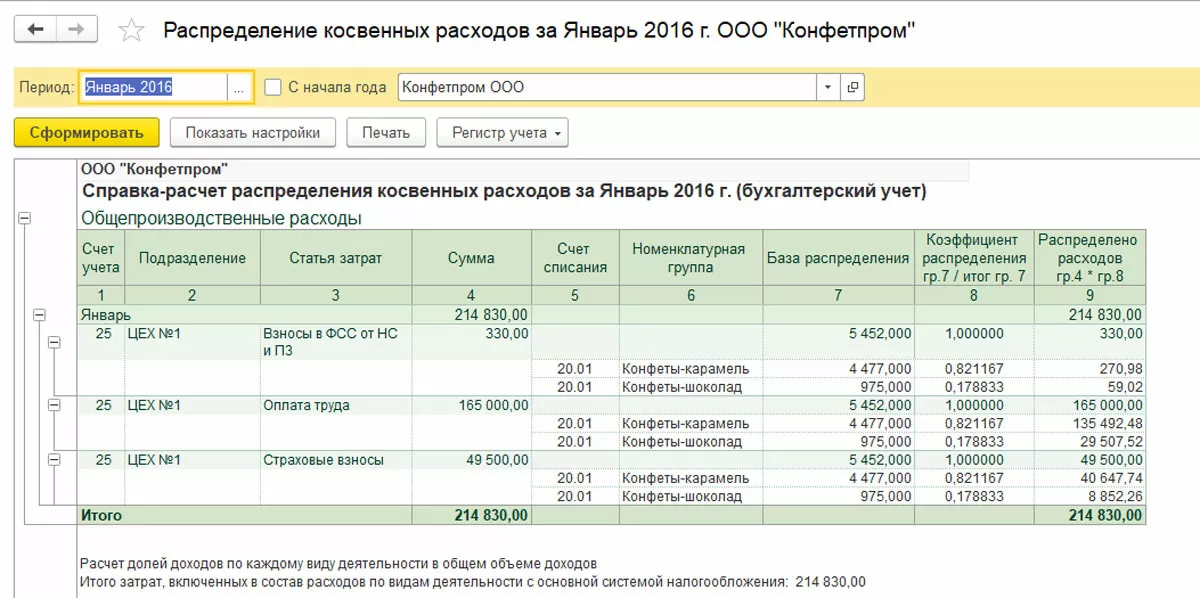Open the organization dropdown arrow

click(x=828, y=87)
